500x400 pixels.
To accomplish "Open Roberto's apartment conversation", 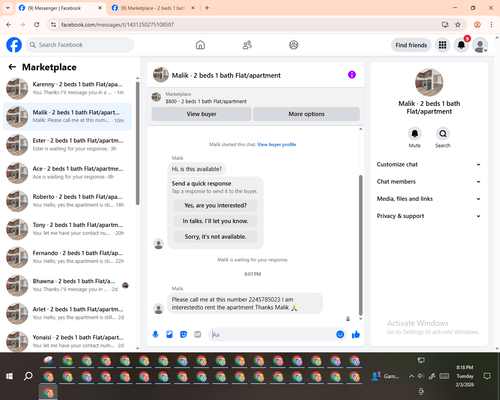I will coord(67,201).
